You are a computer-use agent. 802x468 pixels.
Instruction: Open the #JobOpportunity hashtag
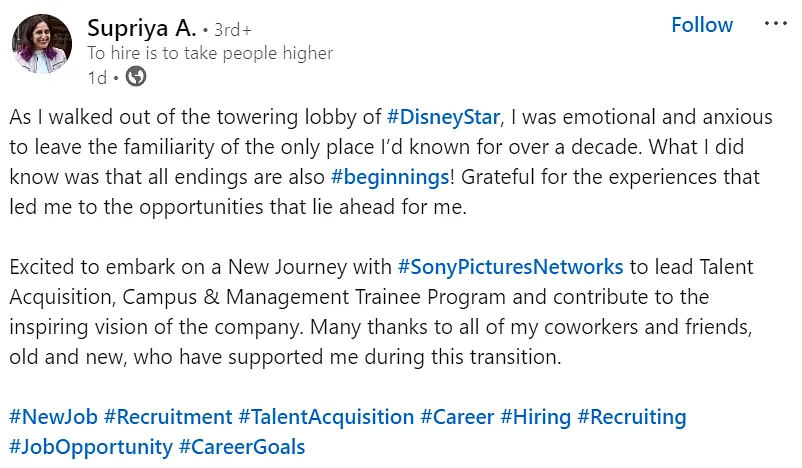pyautogui.click(x=91, y=447)
